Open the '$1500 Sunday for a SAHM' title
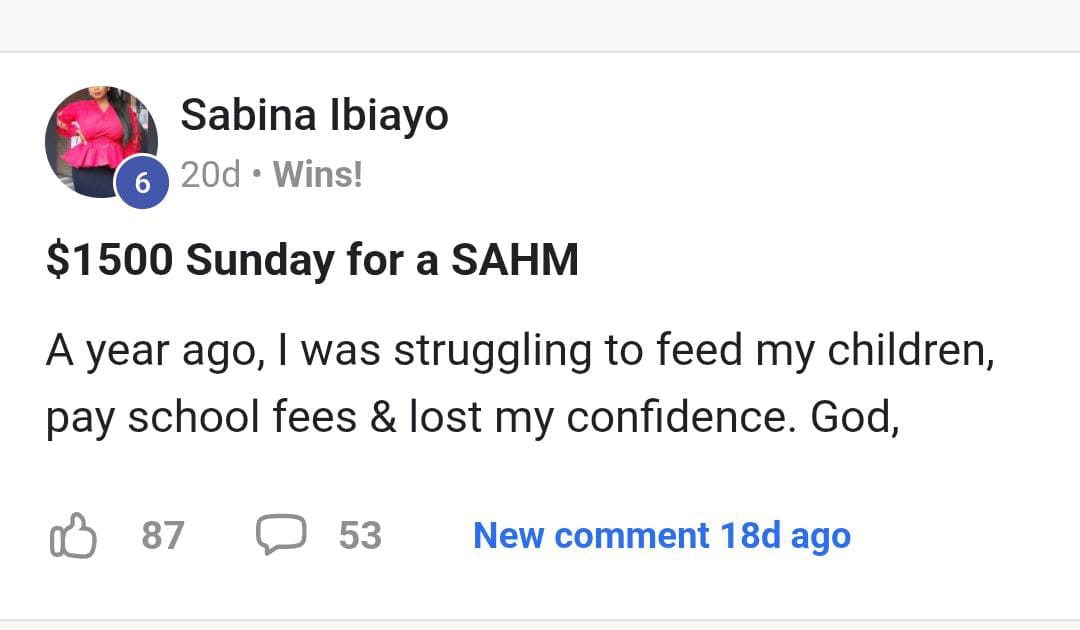Screen dimensions: 1080x630 point(312,261)
